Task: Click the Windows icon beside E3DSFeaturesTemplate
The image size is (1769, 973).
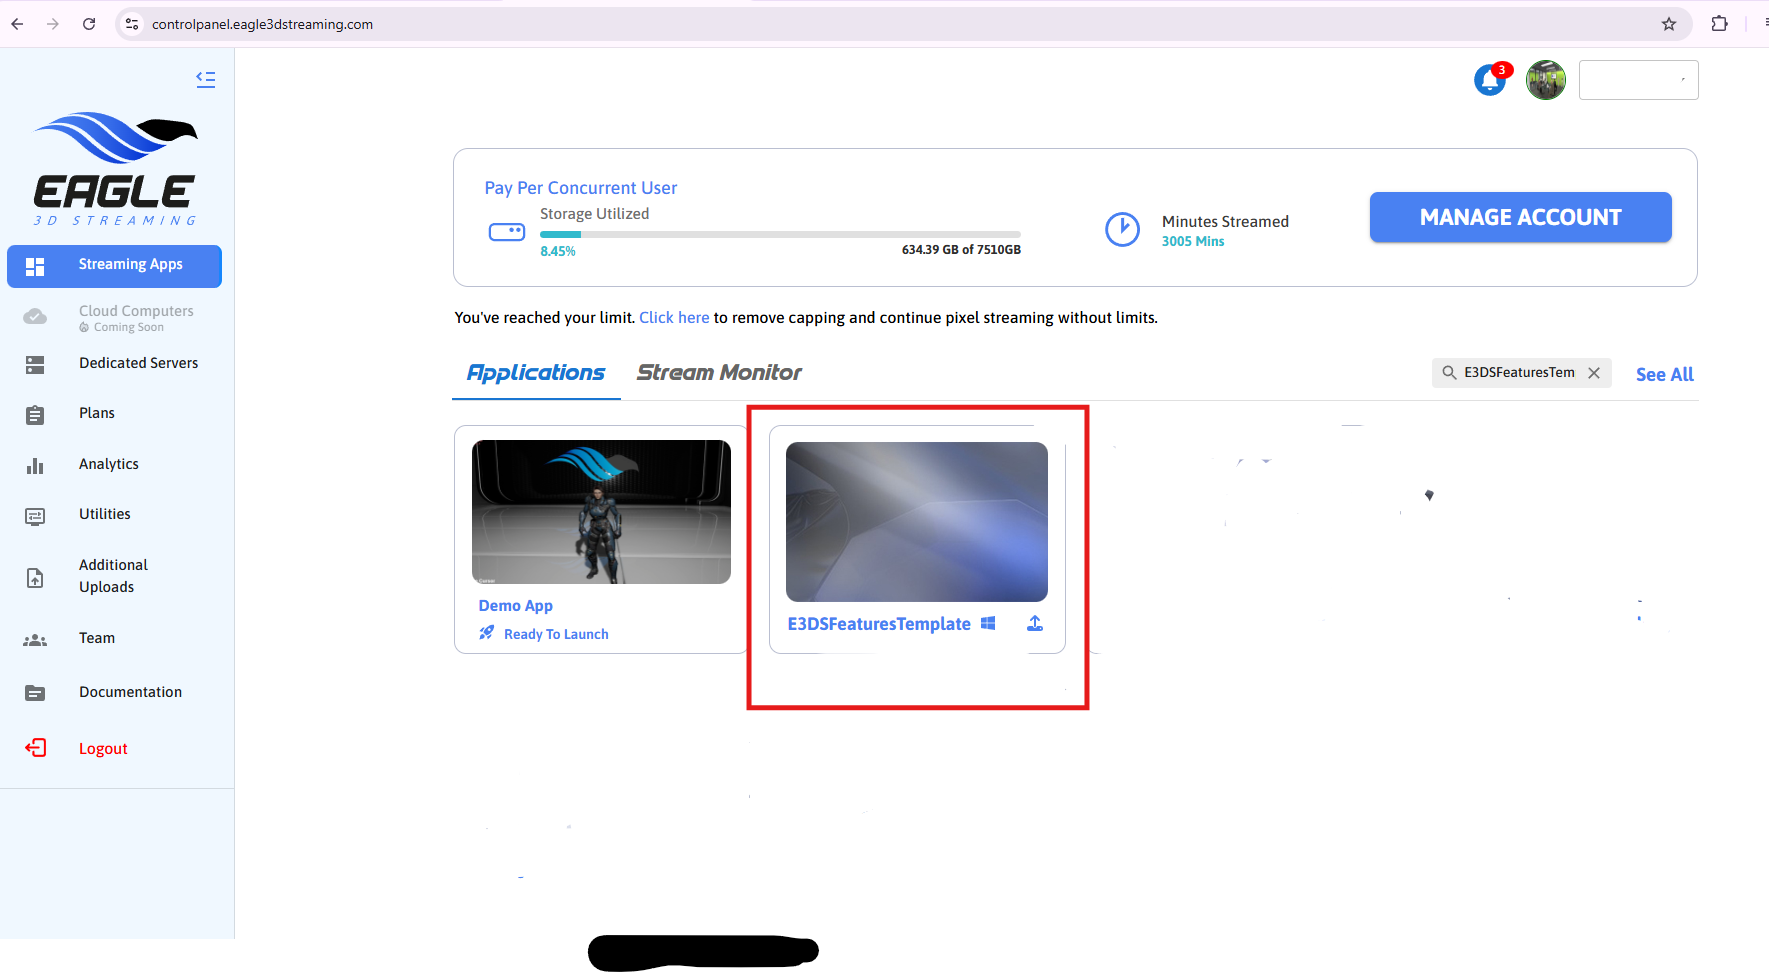Action: pyautogui.click(x=988, y=624)
